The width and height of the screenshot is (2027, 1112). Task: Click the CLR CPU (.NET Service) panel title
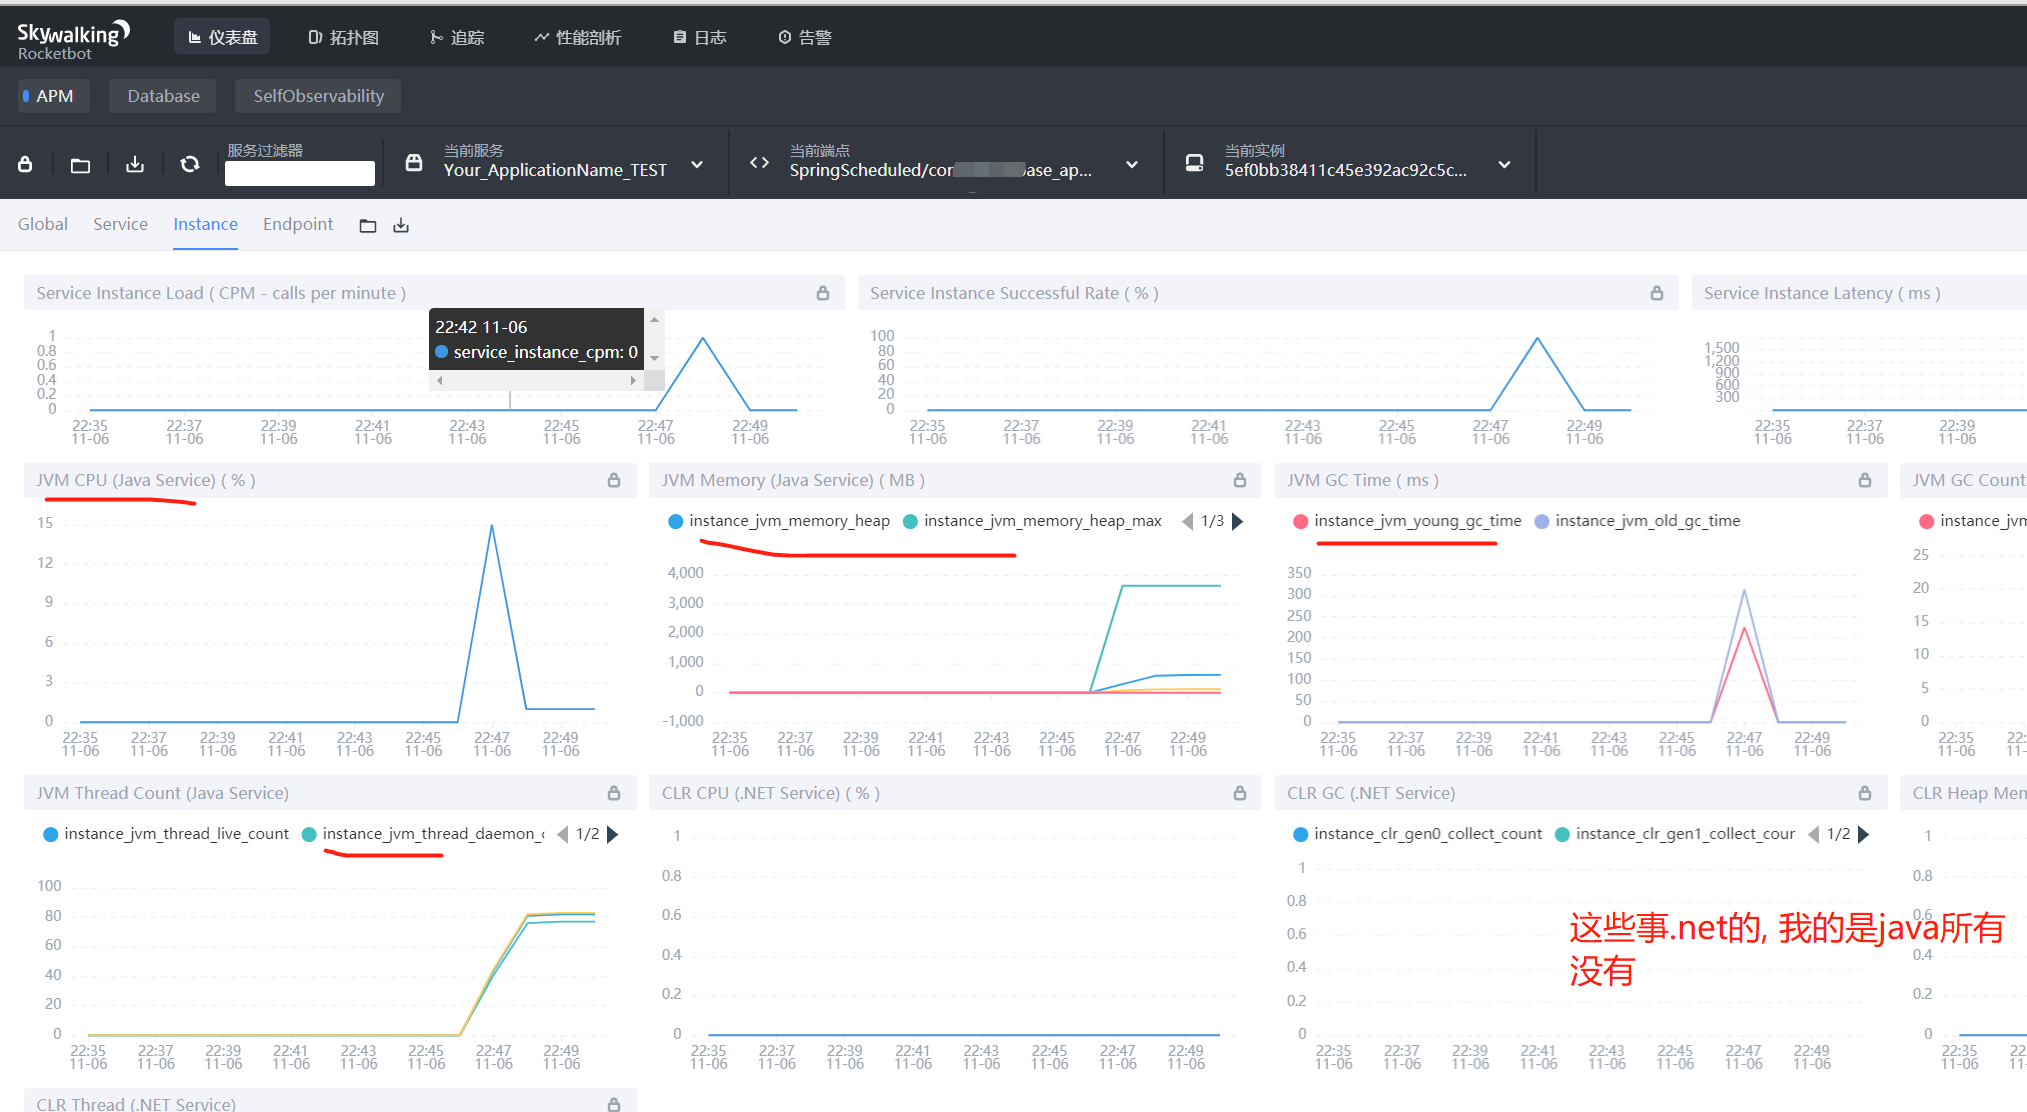[x=771, y=793]
